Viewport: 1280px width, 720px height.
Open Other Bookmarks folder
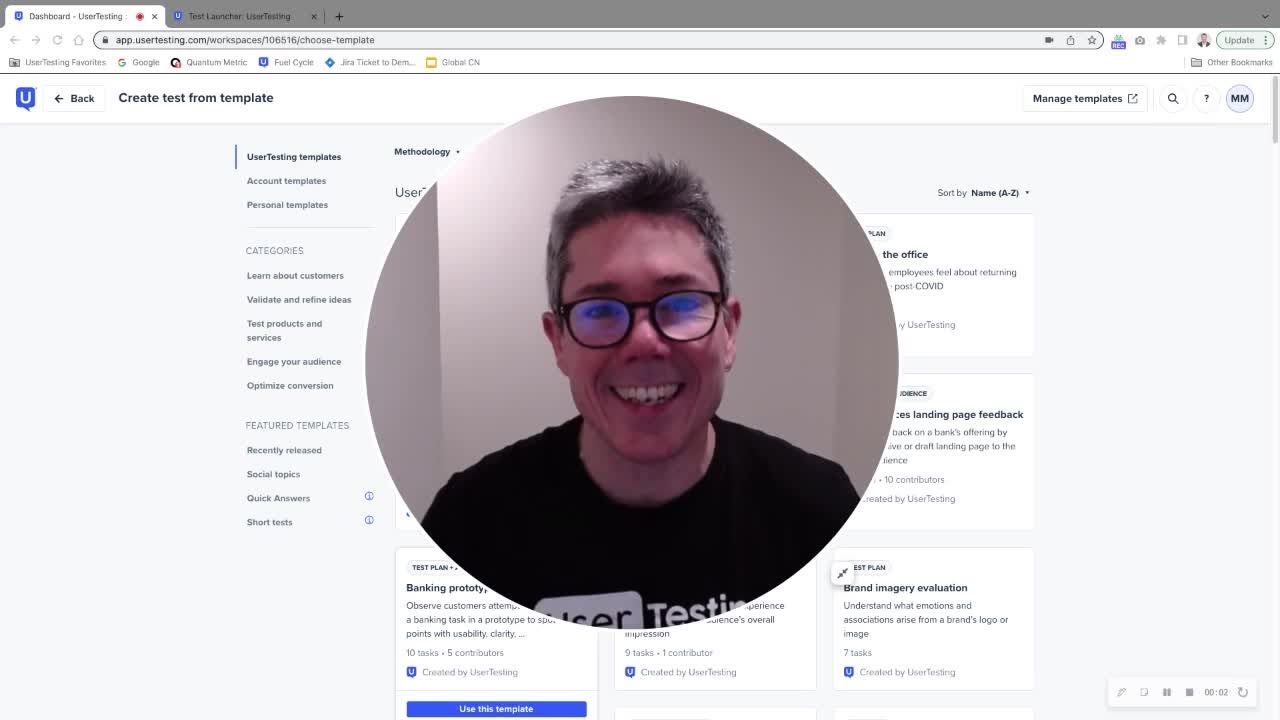(x=1232, y=62)
